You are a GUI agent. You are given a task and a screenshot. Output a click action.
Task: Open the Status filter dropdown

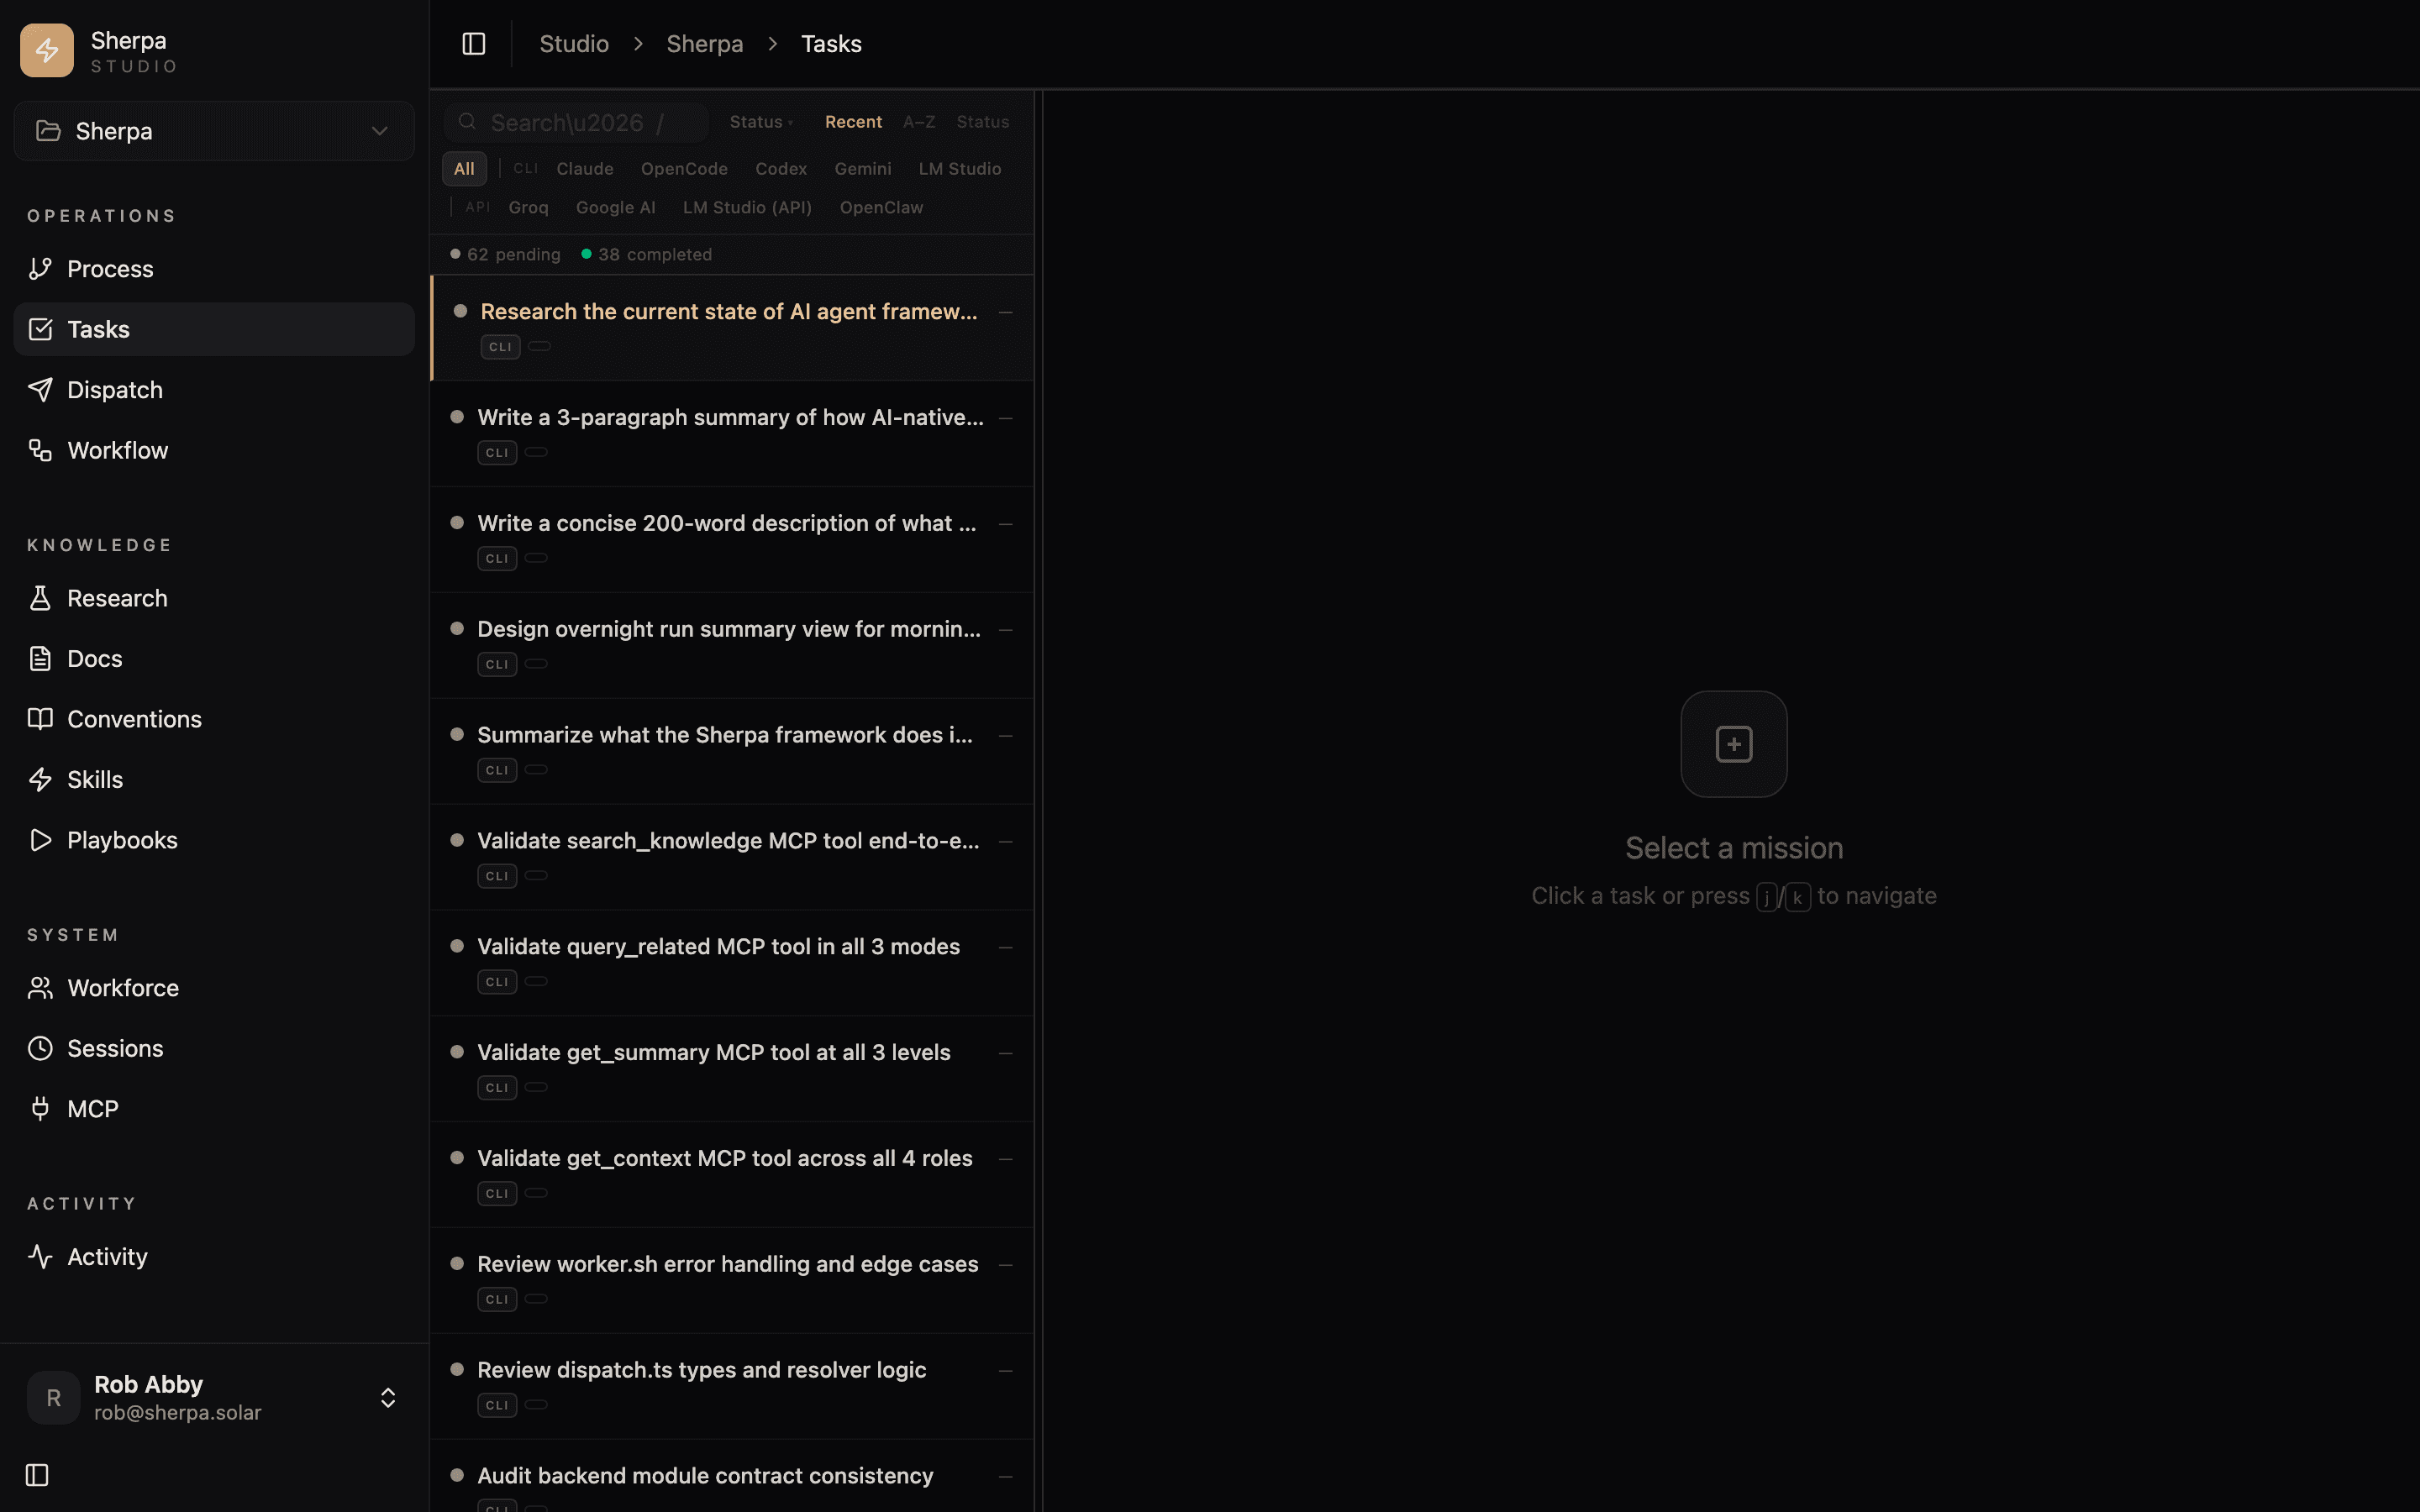tap(761, 122)
